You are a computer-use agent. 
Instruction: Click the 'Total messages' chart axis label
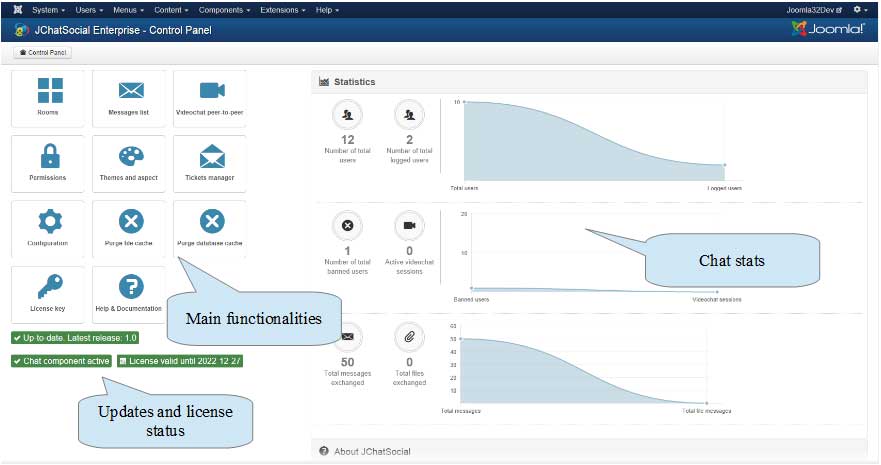coord(461,411)
